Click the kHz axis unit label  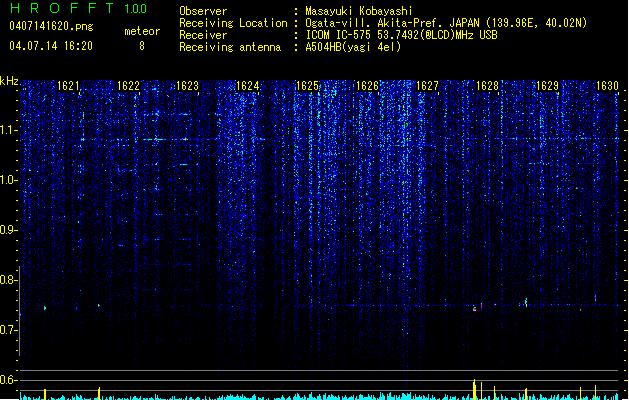[9, 81]
